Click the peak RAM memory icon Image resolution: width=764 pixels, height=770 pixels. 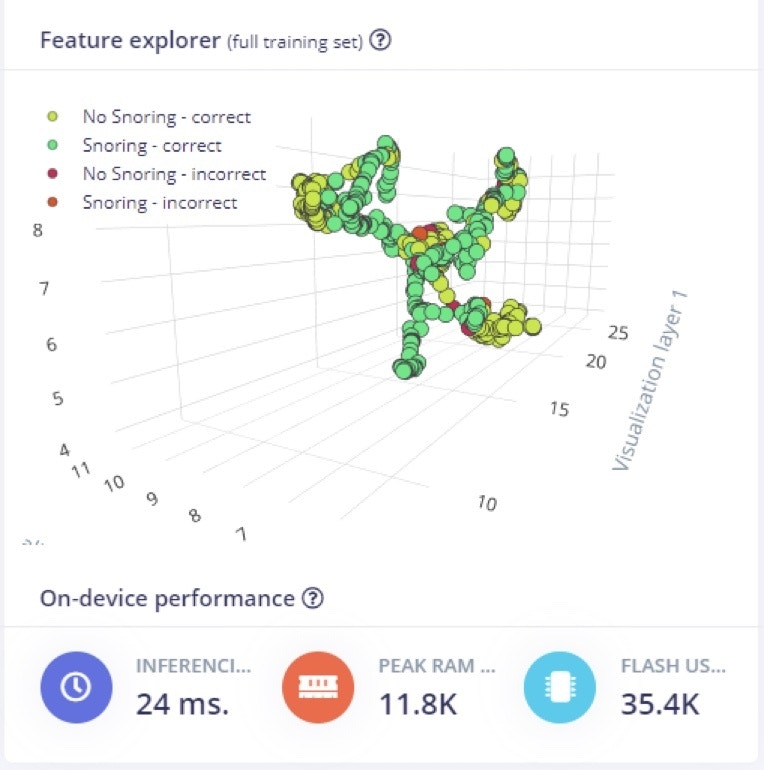[x=318, y=687]
